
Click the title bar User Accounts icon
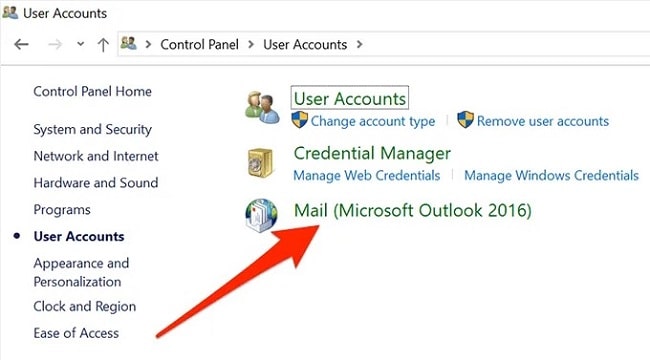pos(10,12)
